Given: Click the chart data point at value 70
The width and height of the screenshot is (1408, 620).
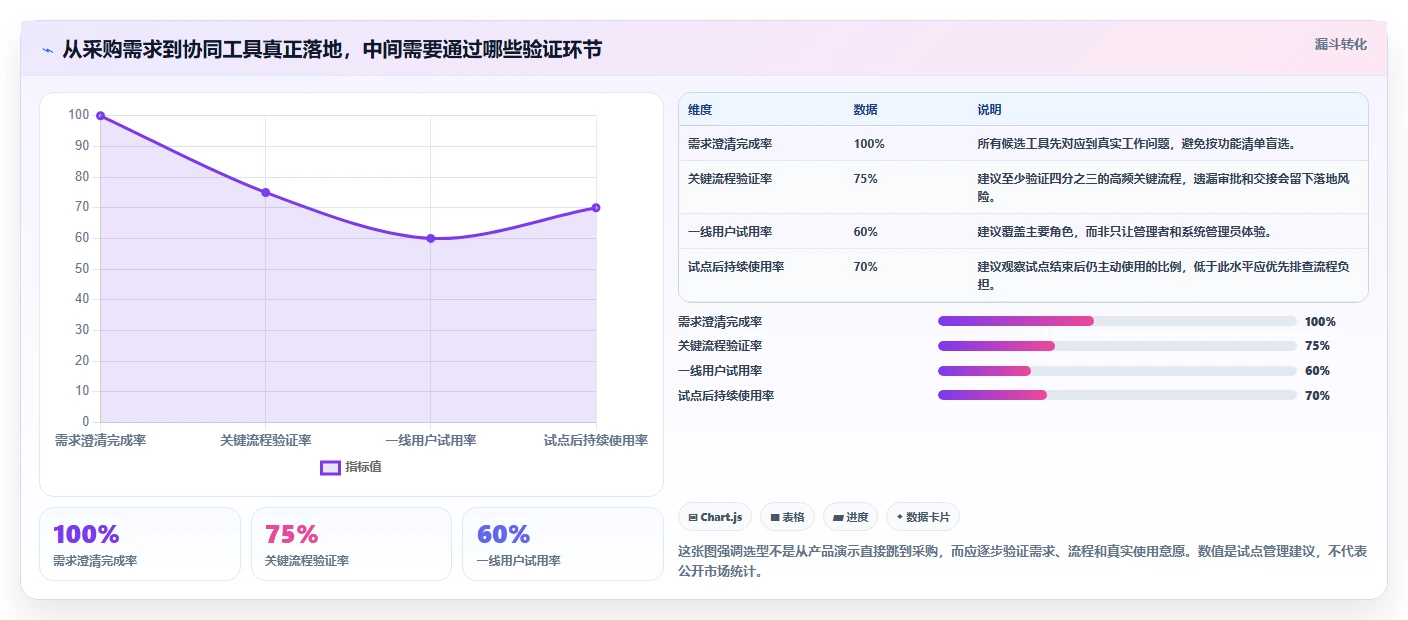Looking at the screenshot, I should [x=596, y=208].
